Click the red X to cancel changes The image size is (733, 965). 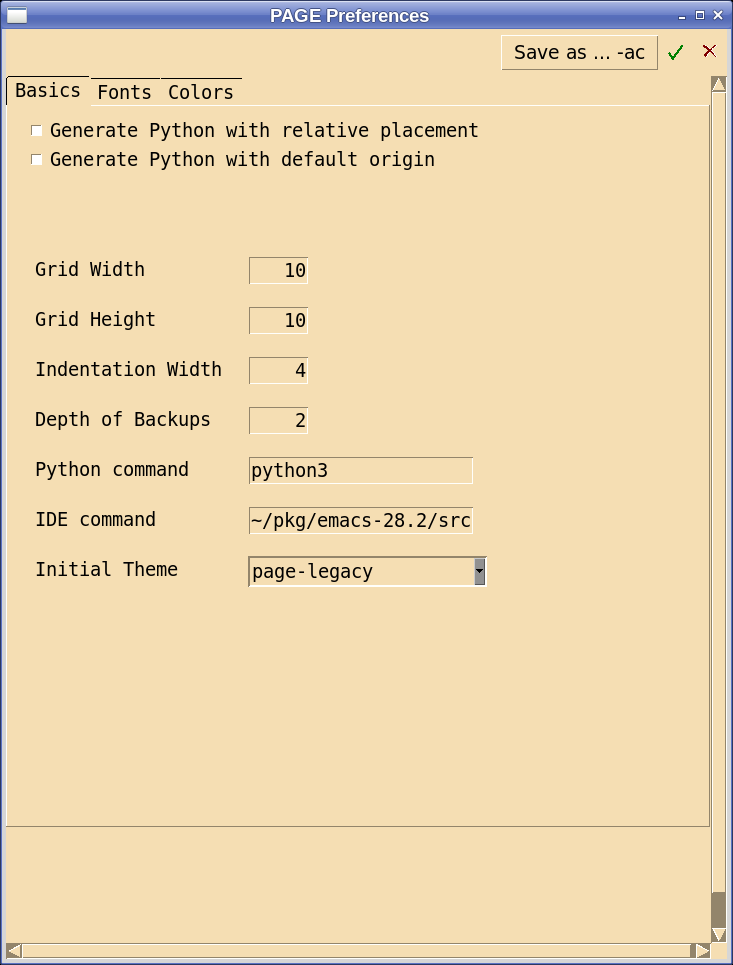(x=709, y=51)
